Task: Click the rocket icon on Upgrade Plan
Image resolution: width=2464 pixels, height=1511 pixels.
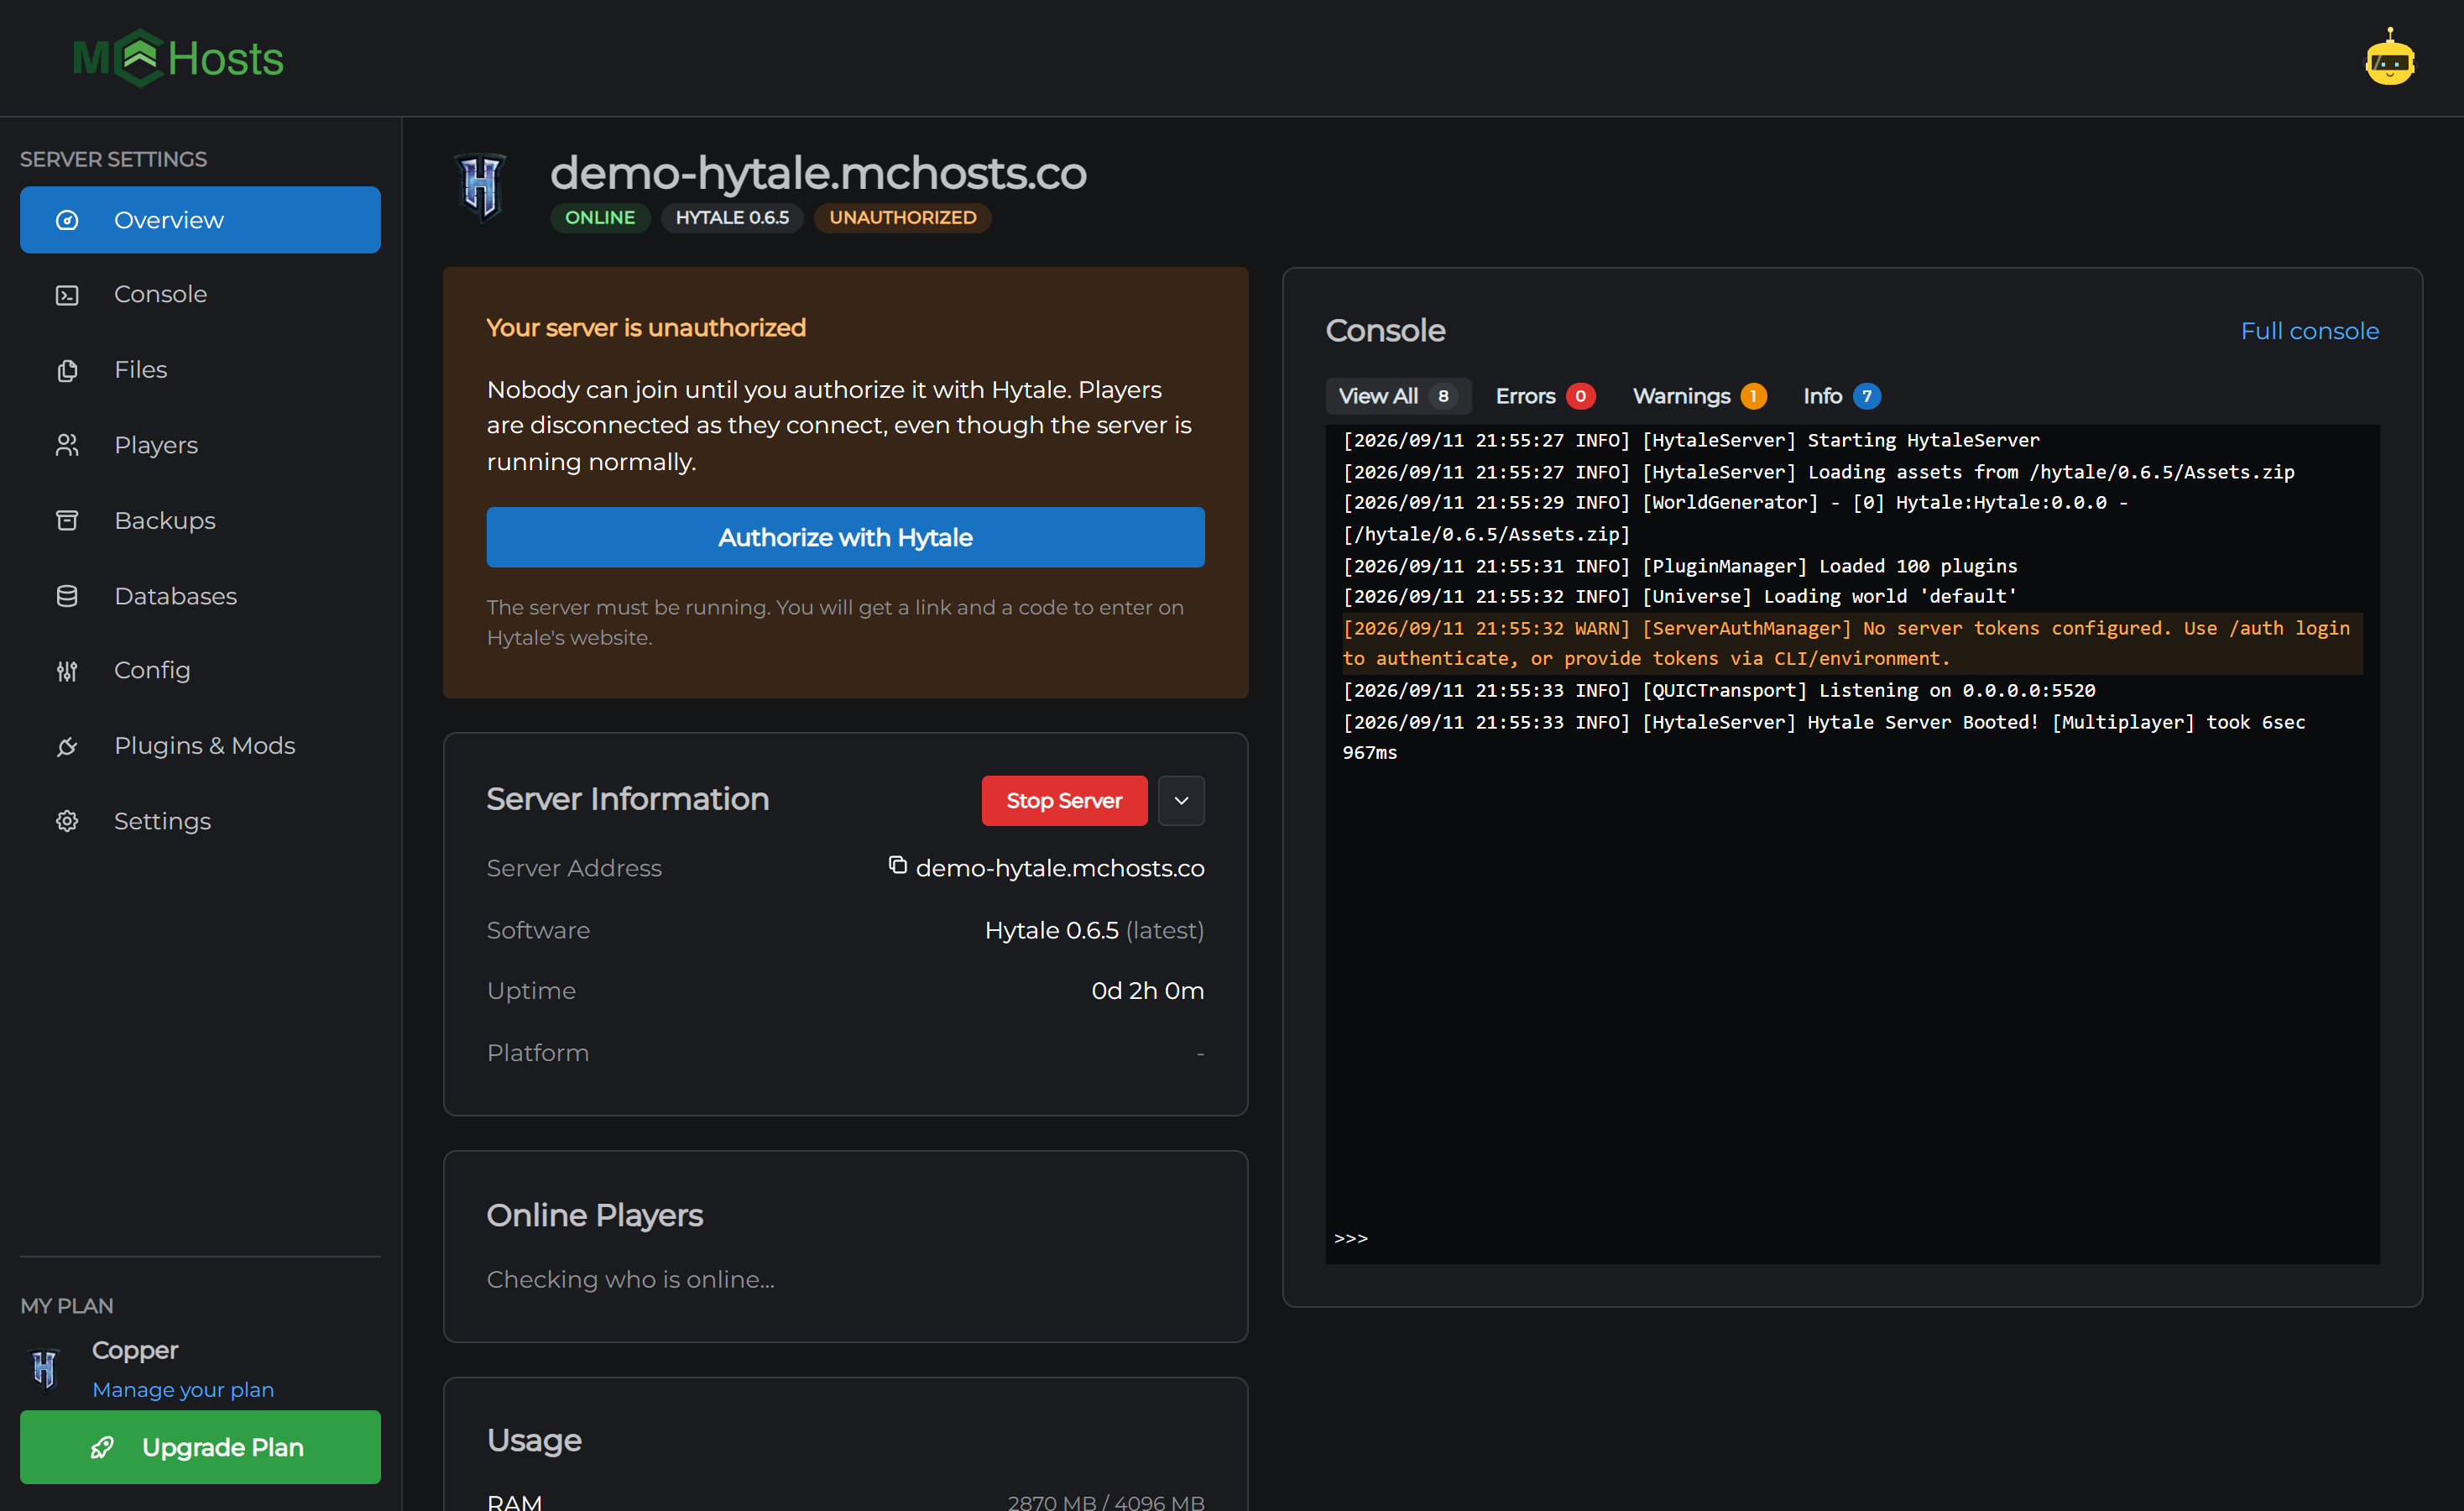Action: click(x=102, y=1447)
